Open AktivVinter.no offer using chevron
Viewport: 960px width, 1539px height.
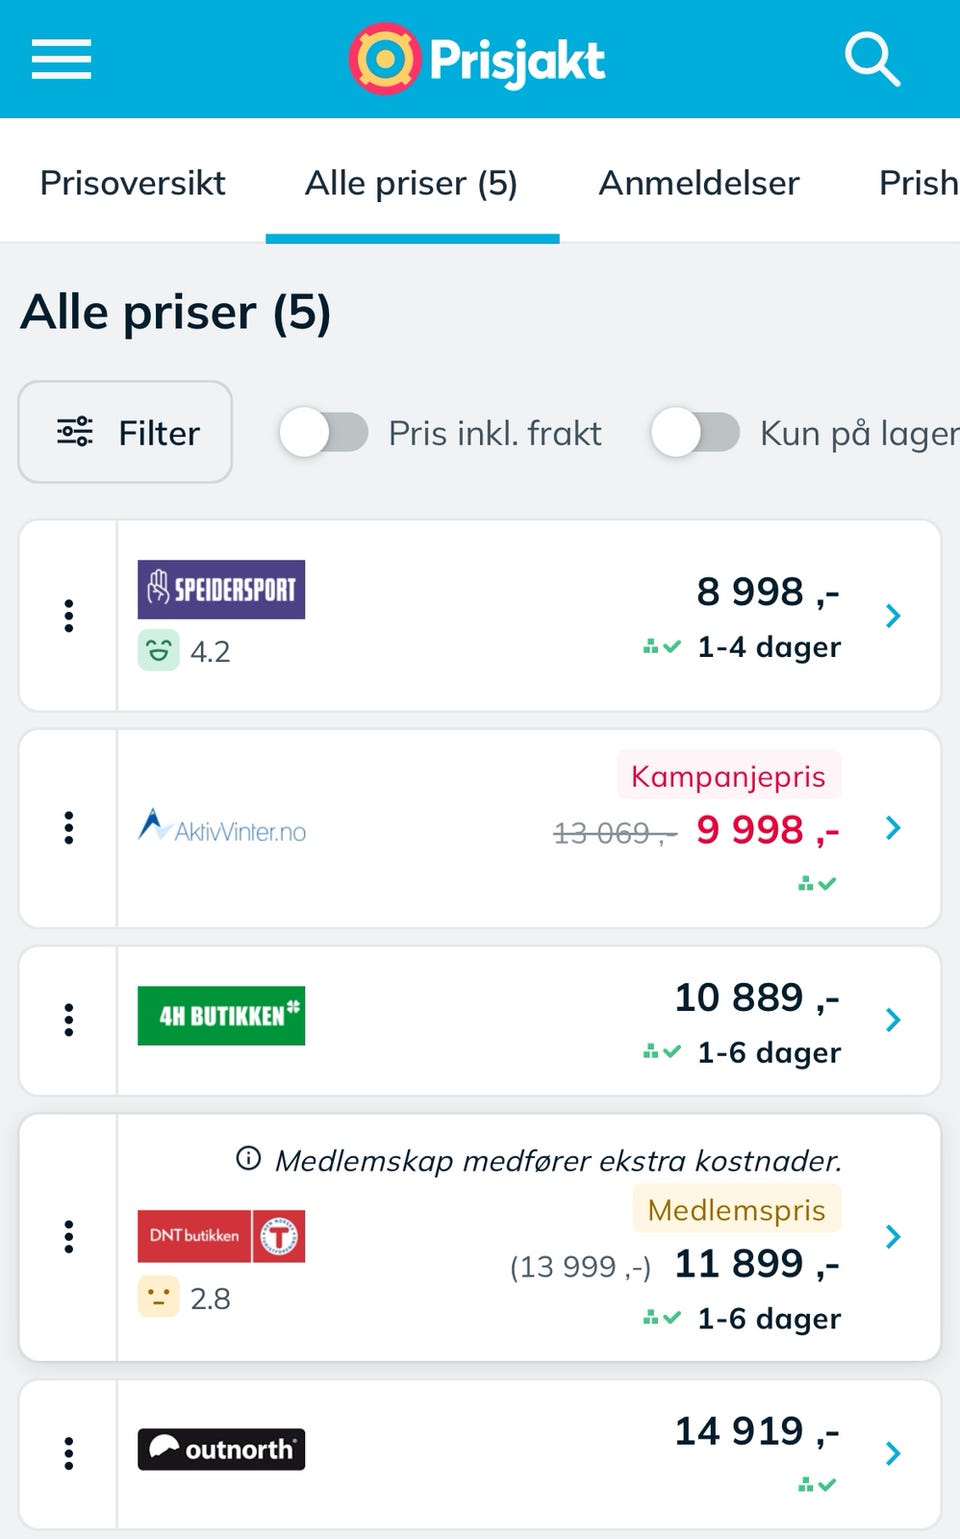coord(893,828)
